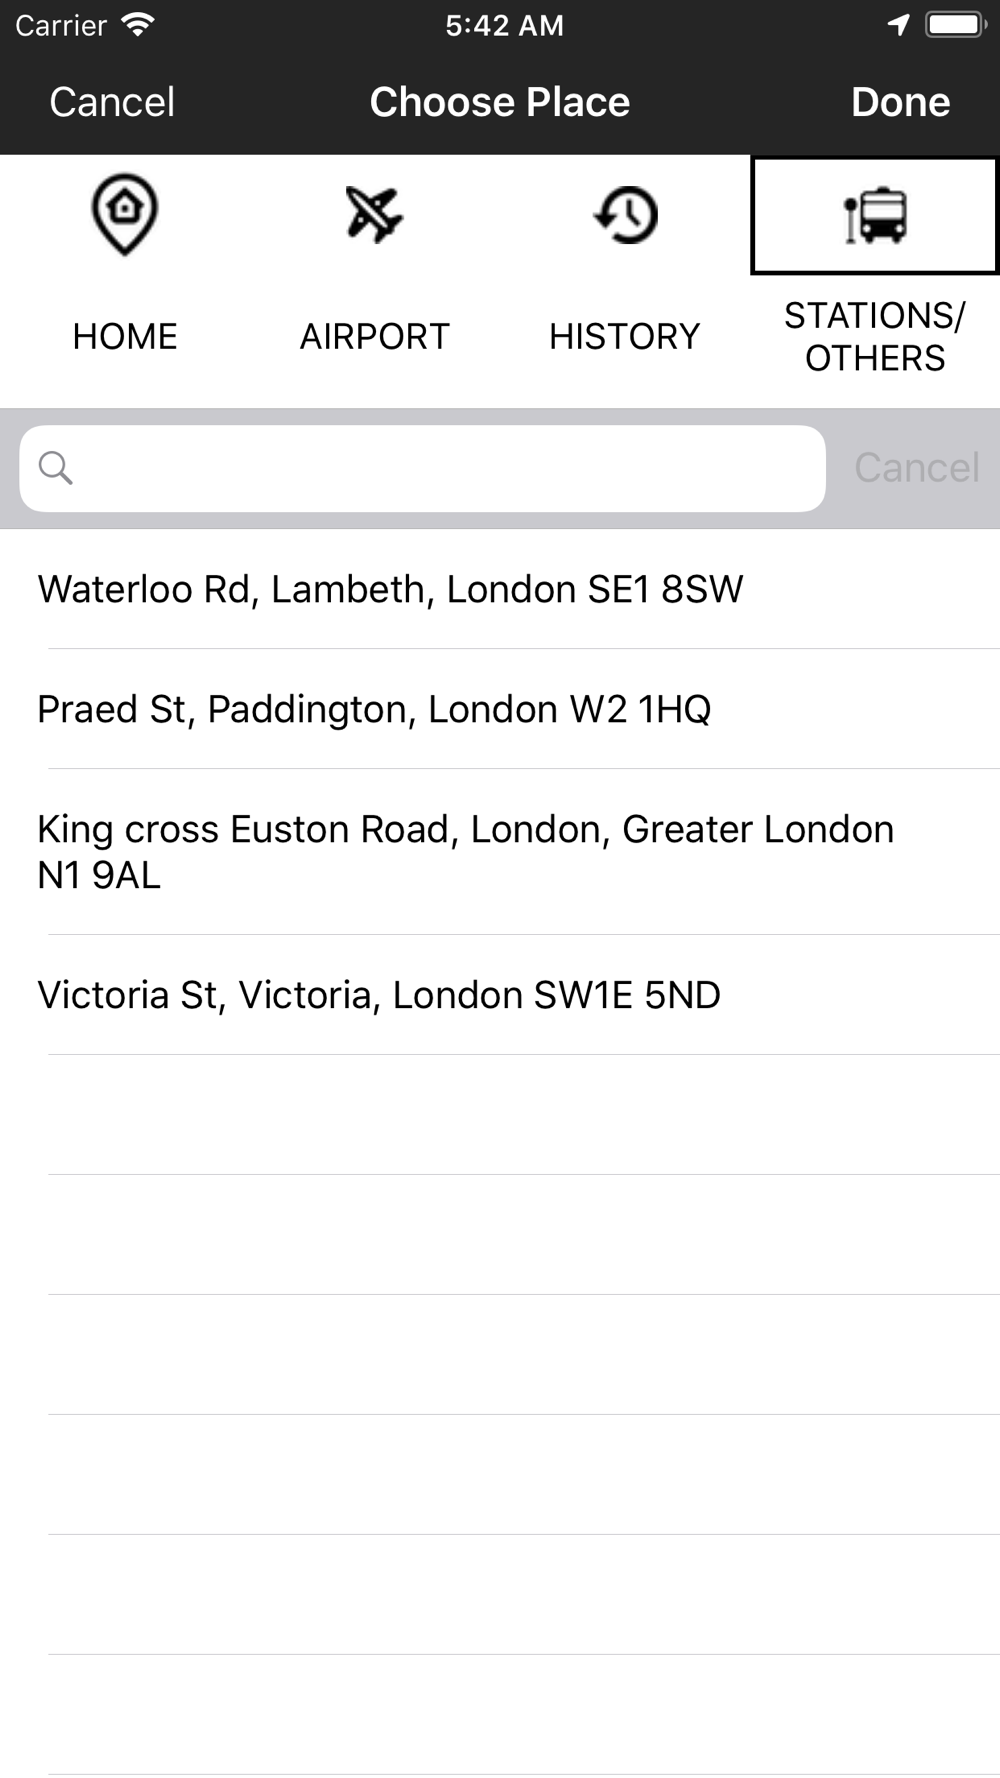The width and height of the screenshot is (1000, 1778).
Task: Select the Airport airplane icon
Action: click(374, 214)
